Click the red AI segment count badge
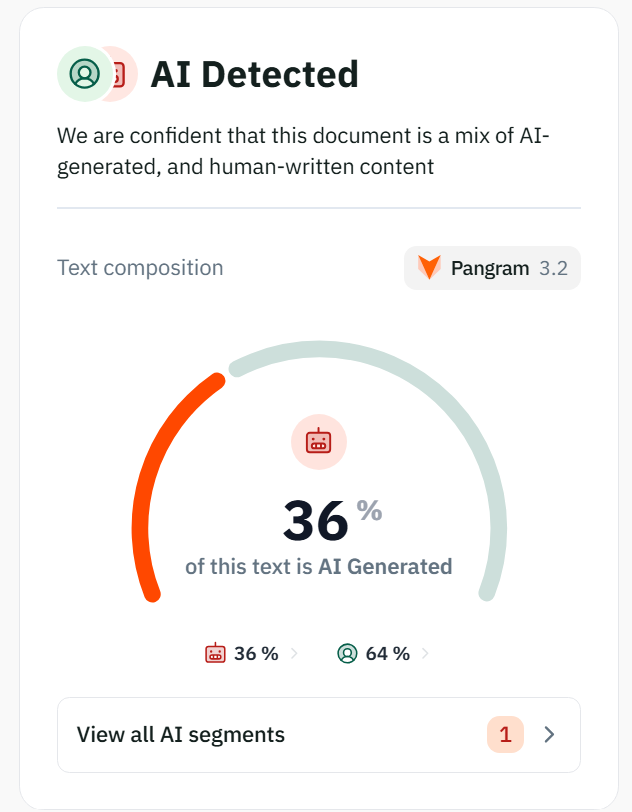Viewport: 632px width, 812px height. pos(505,734)
